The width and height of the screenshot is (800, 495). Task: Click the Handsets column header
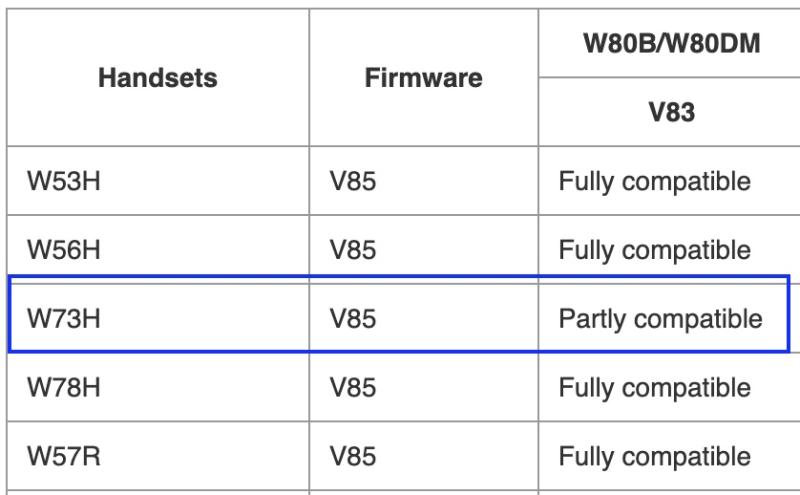[x=158, y=78]
